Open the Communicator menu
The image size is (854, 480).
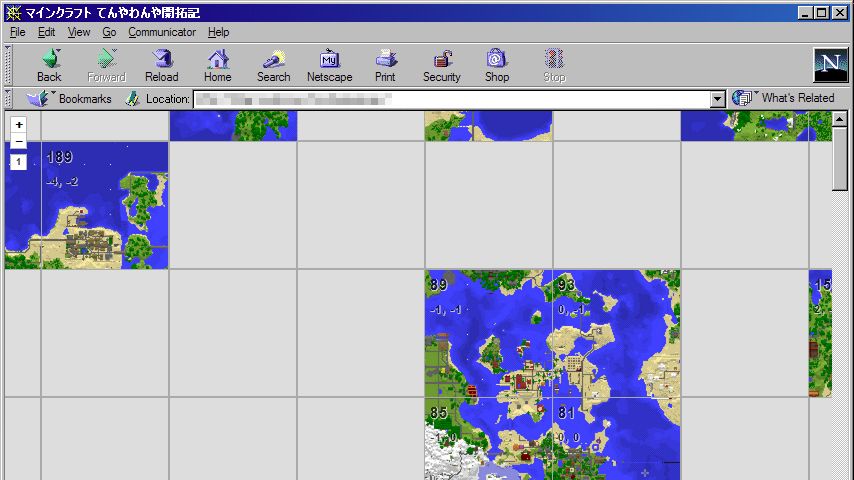(x=162, y=32)
